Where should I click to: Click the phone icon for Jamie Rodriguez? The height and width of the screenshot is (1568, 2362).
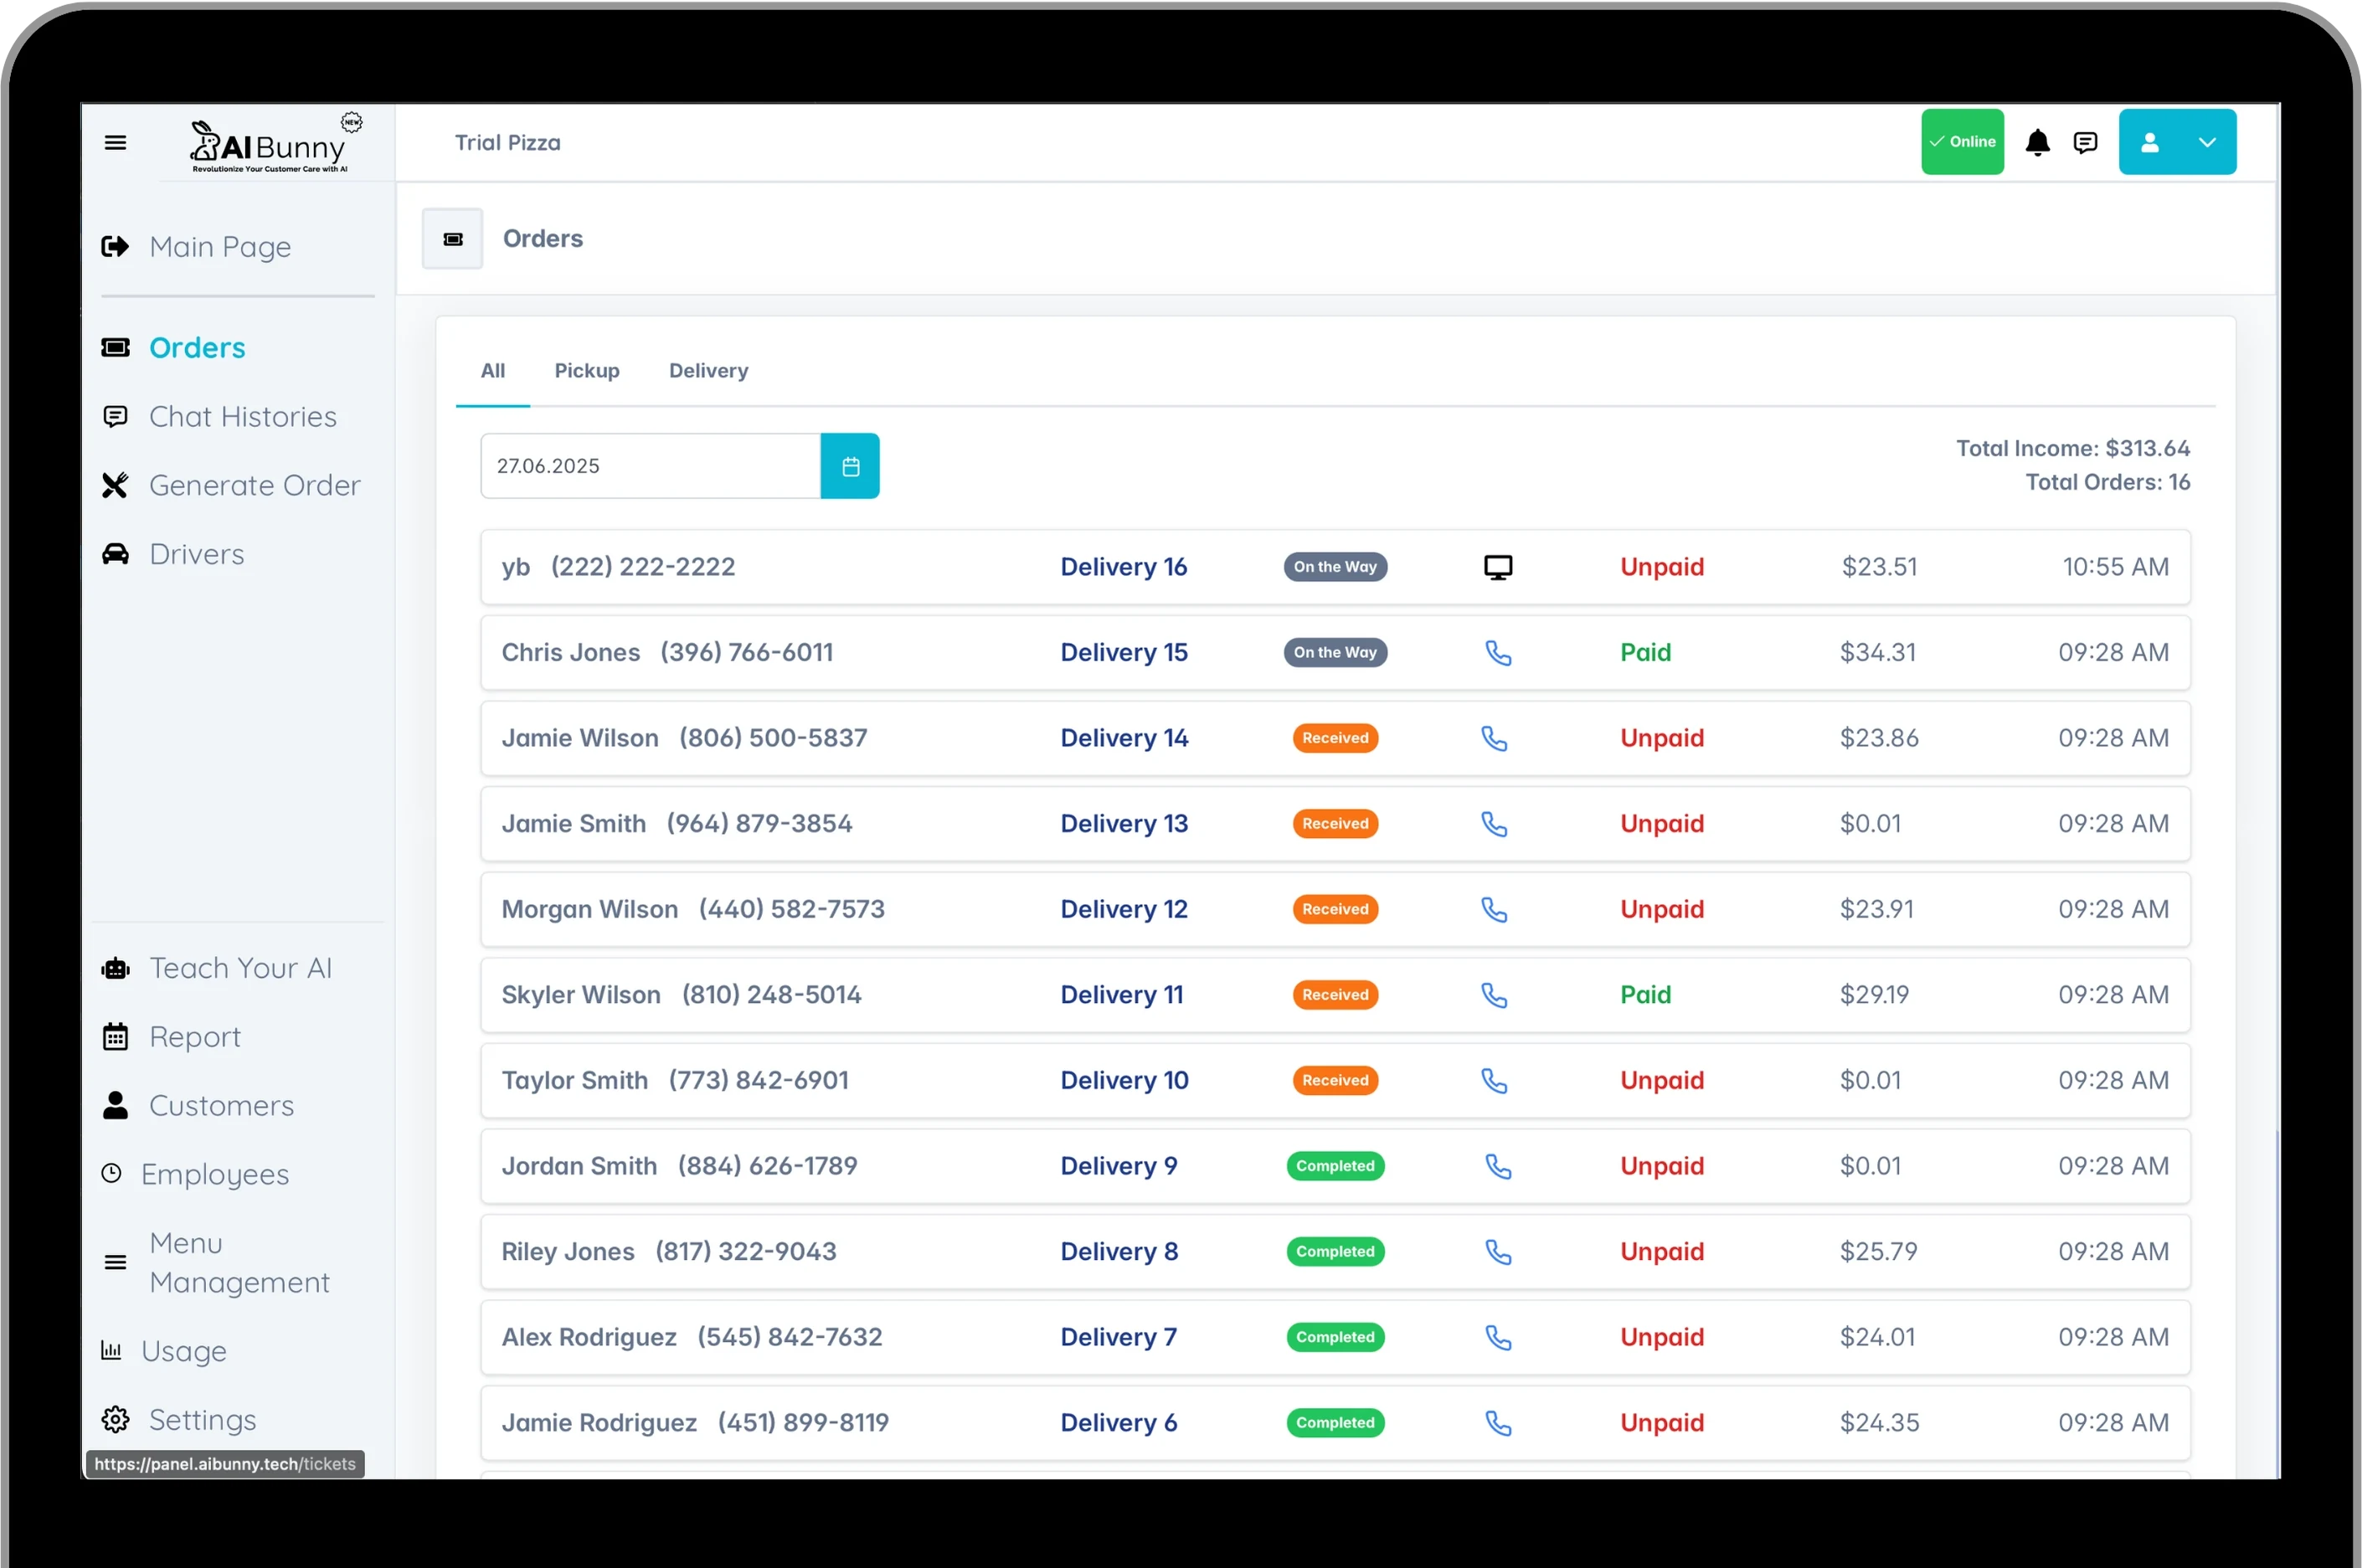[x=1497, y=1424]
